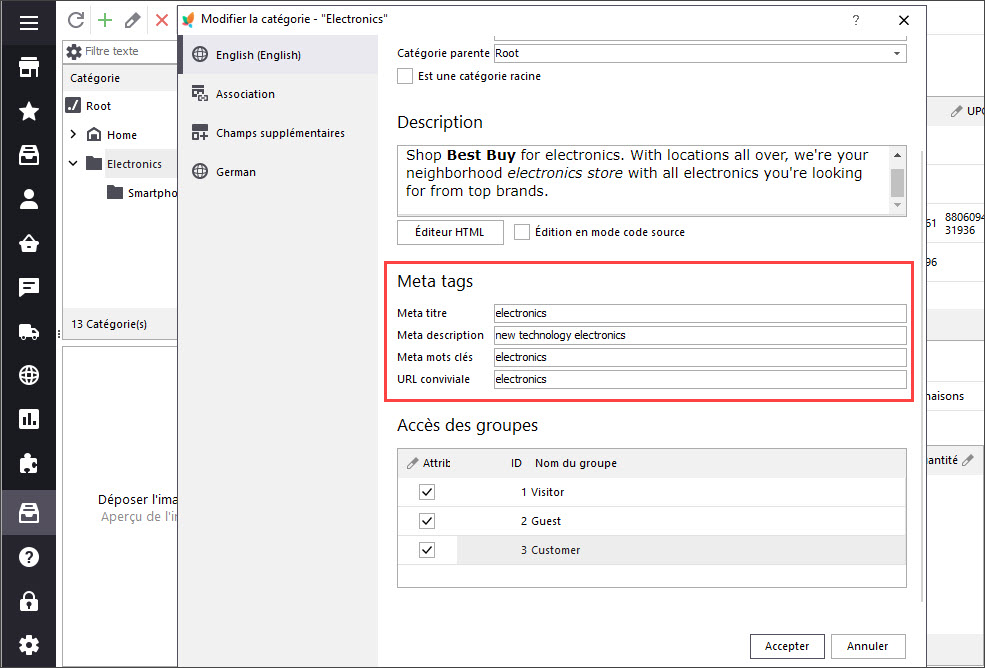Click the refresh toolbar icon
Viewport: 985px width, 668px height.
click(76, 20)
